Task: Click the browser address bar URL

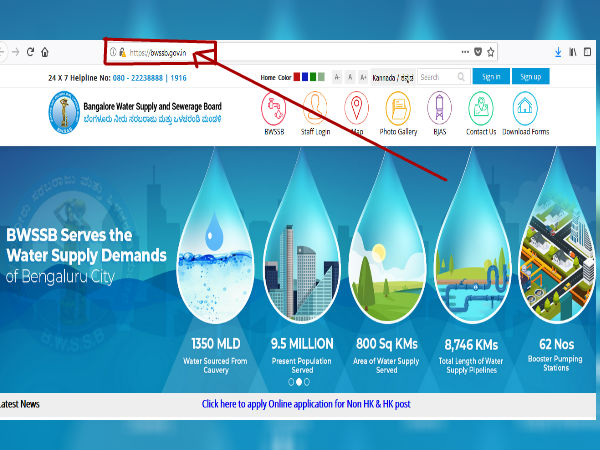Action: [x=158, y=53]
